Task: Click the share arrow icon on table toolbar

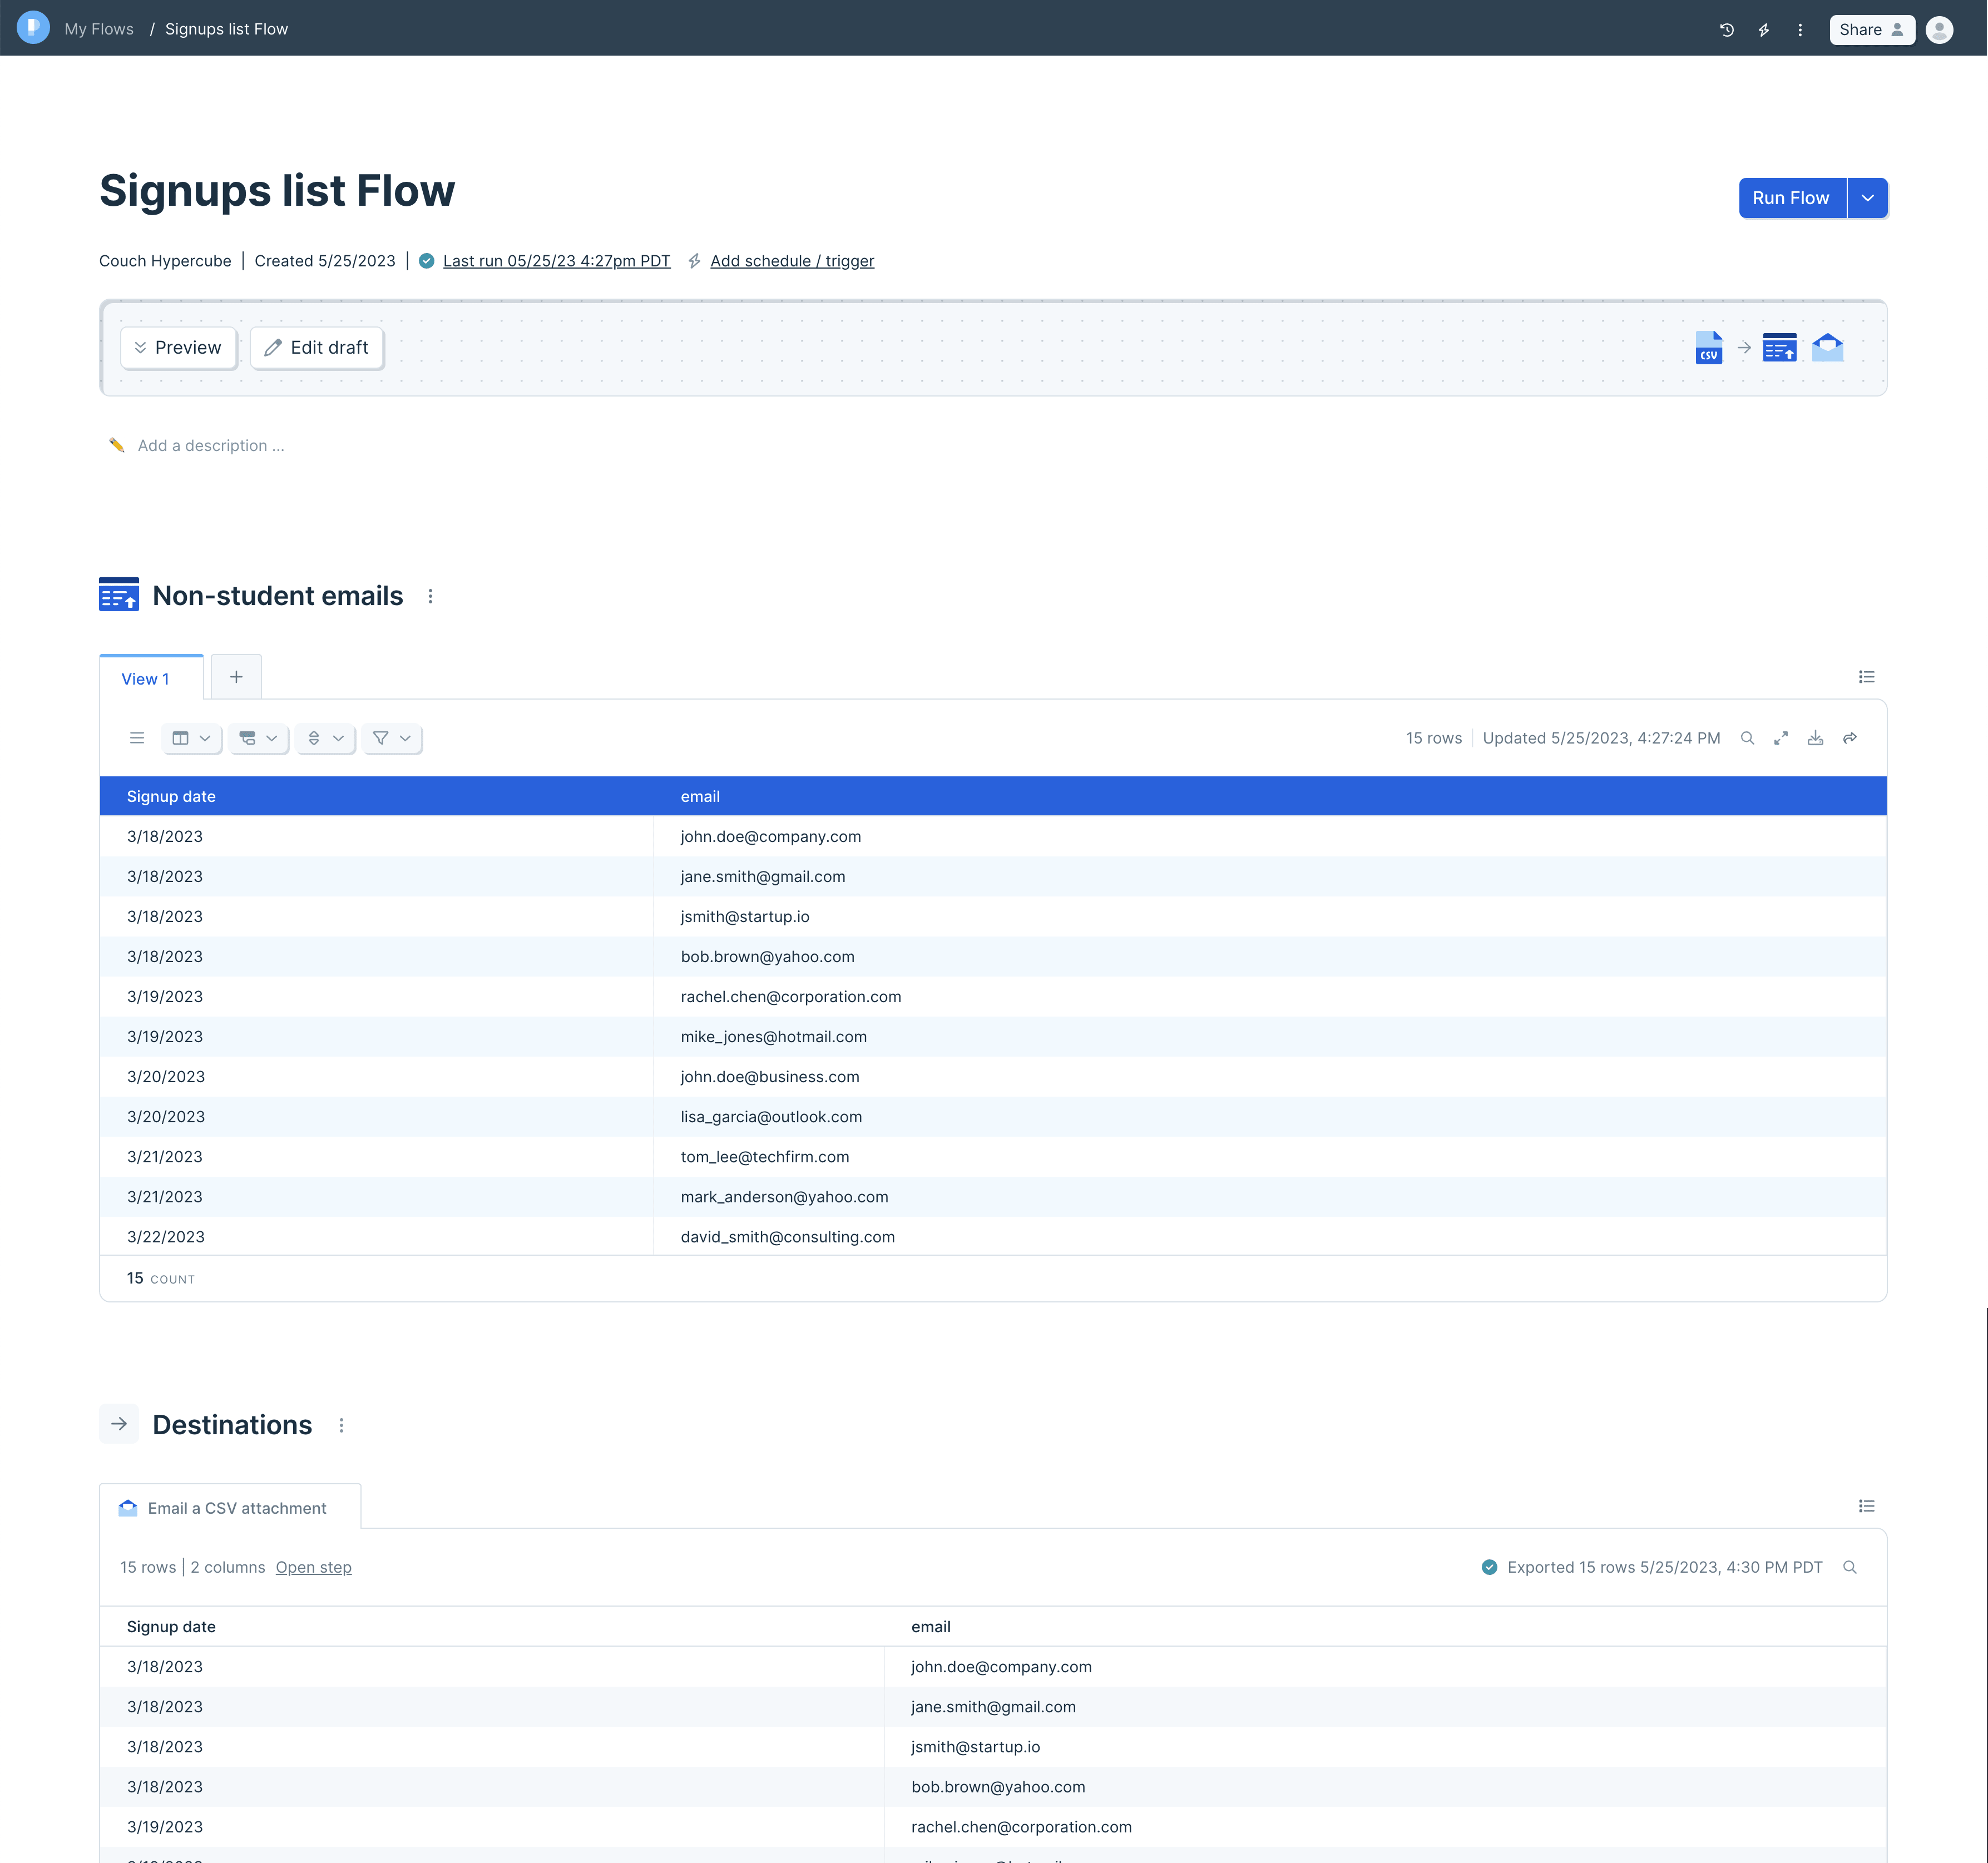Action: pyautogui.click(x=1850, y=738)
